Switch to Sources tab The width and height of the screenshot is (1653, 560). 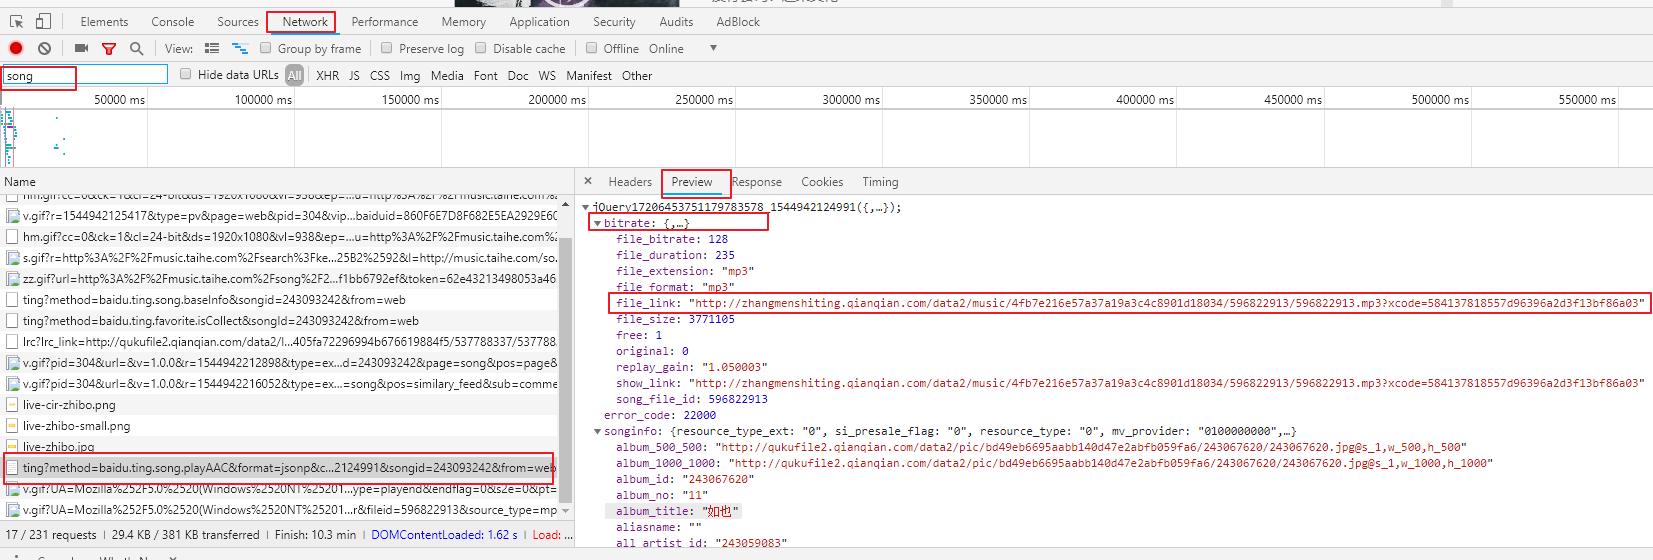(238, 21)
